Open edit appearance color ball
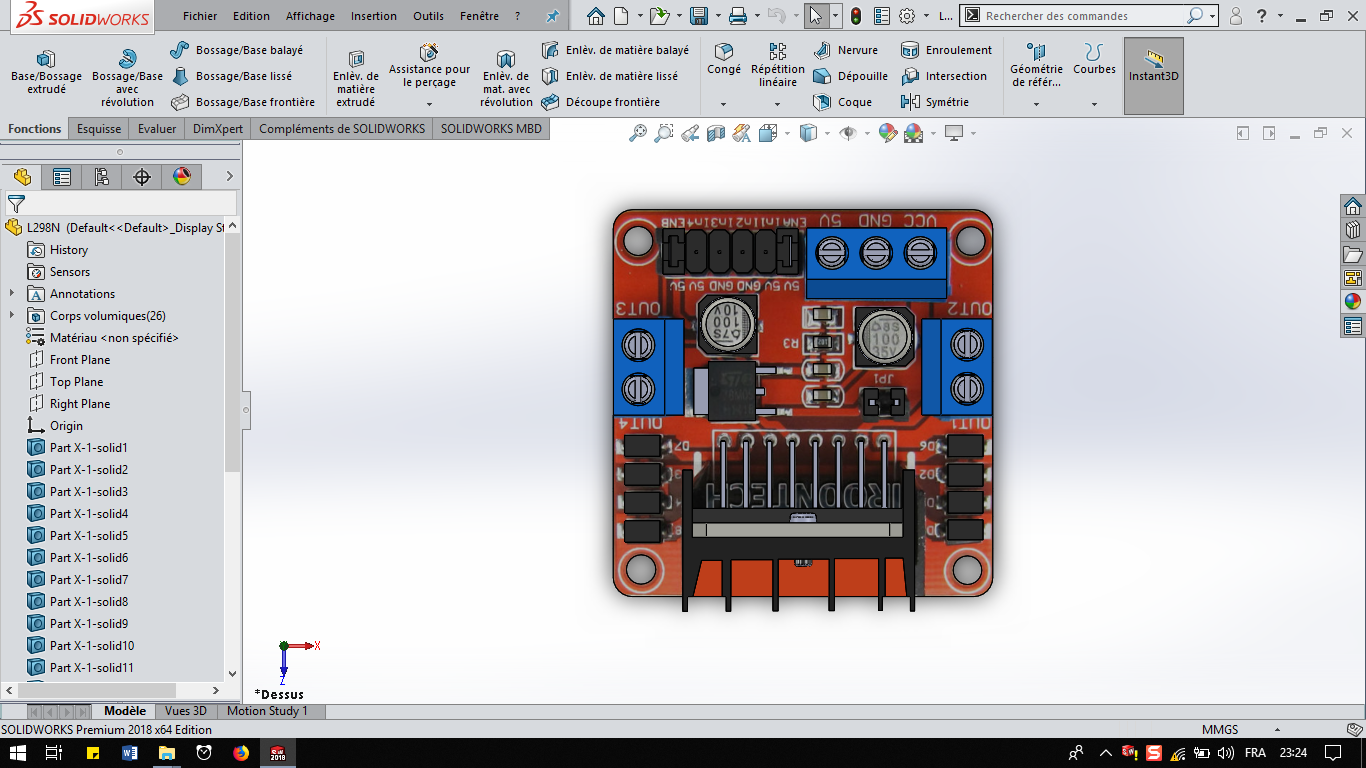This screenshot has height=768, width=1366. (x=887, y=133)
